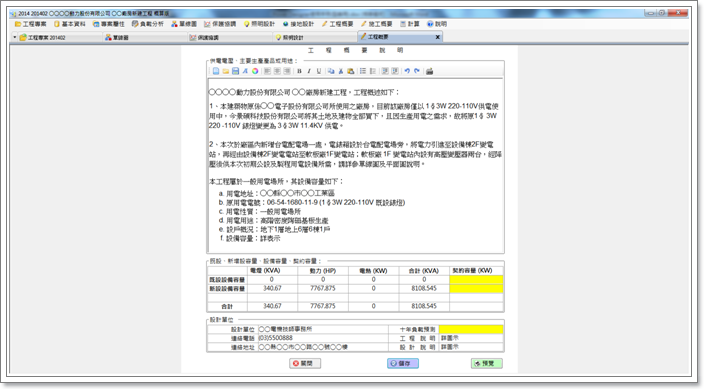Switch to the 保護協調 document tab

point(231,37)
